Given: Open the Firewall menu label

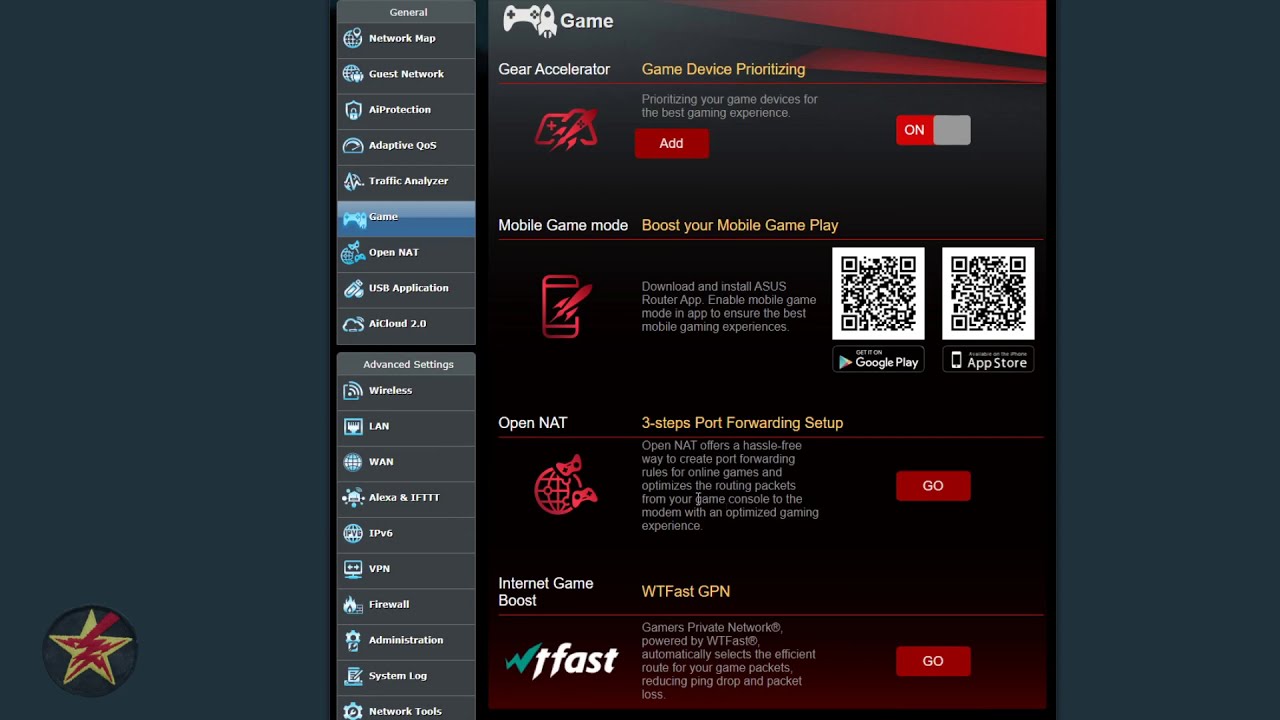Looking at the screenshot, I should click(x=389, y=604).
